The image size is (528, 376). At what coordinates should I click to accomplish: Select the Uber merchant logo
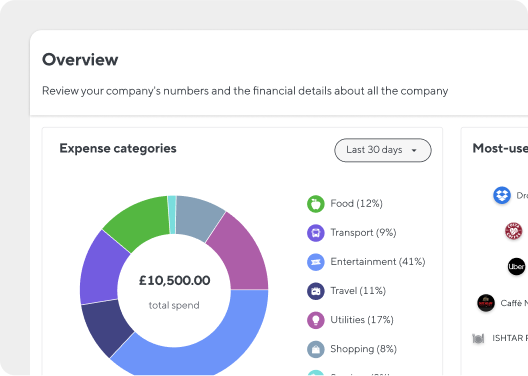516,267
